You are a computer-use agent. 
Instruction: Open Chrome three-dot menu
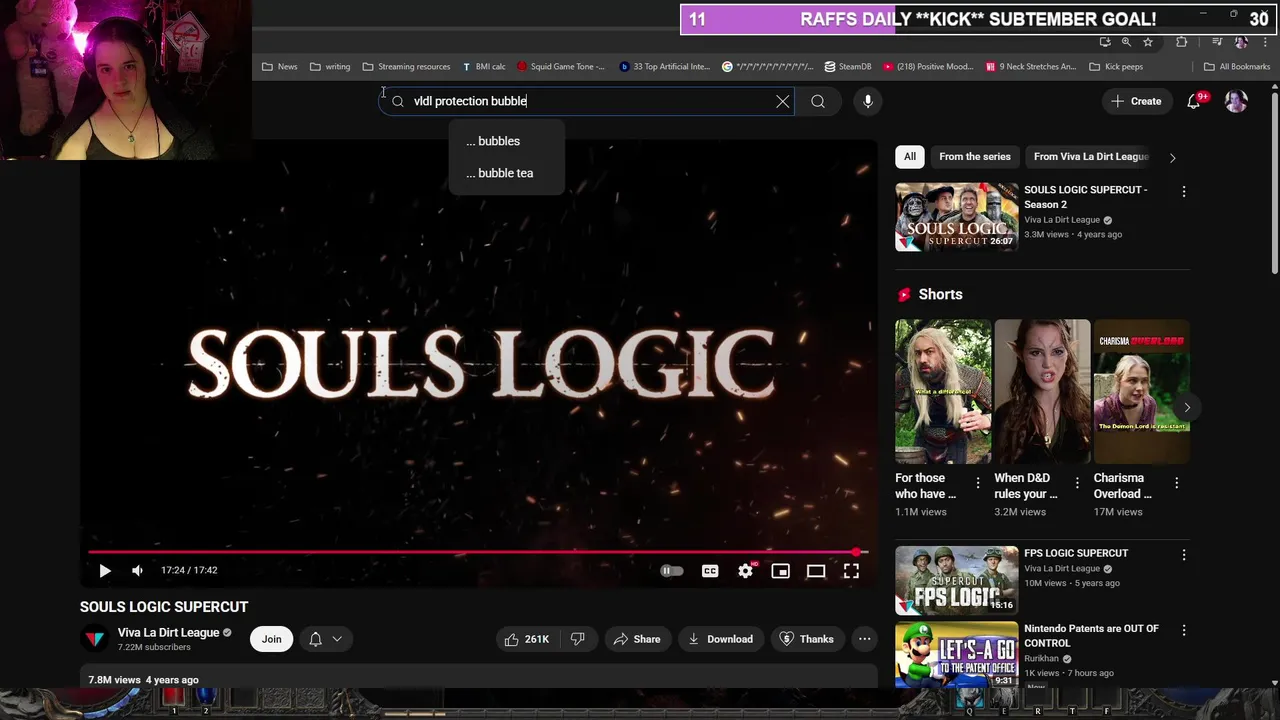[1263, 42]
